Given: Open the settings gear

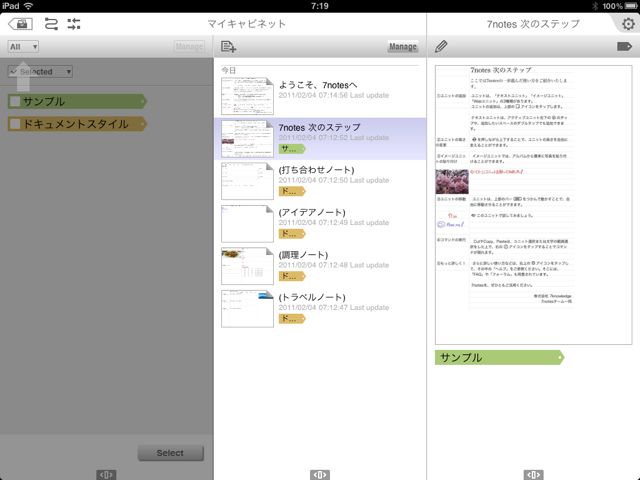Looking at the screenshot, I should pyautogui.click(x=629, y=24).
